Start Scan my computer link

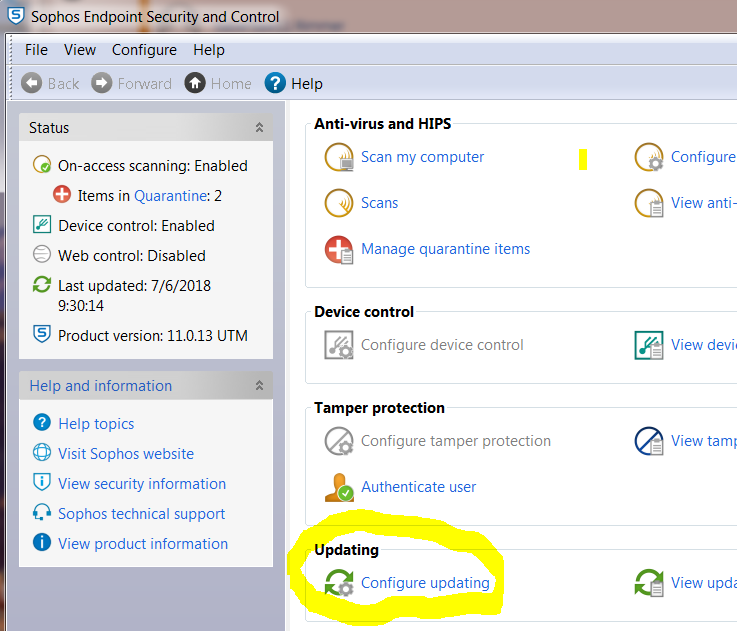pos(423,157)
